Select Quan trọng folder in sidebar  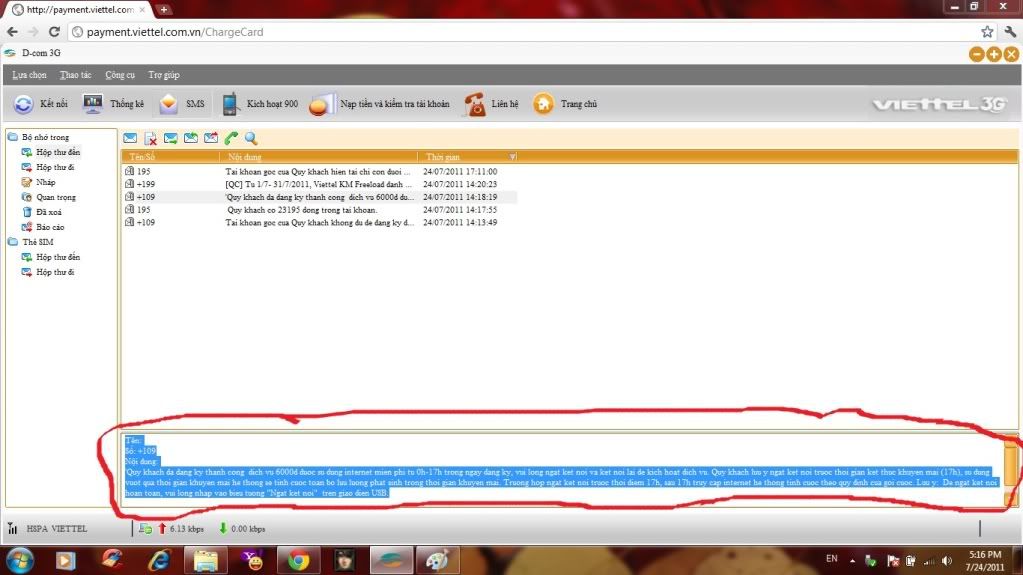55,197
